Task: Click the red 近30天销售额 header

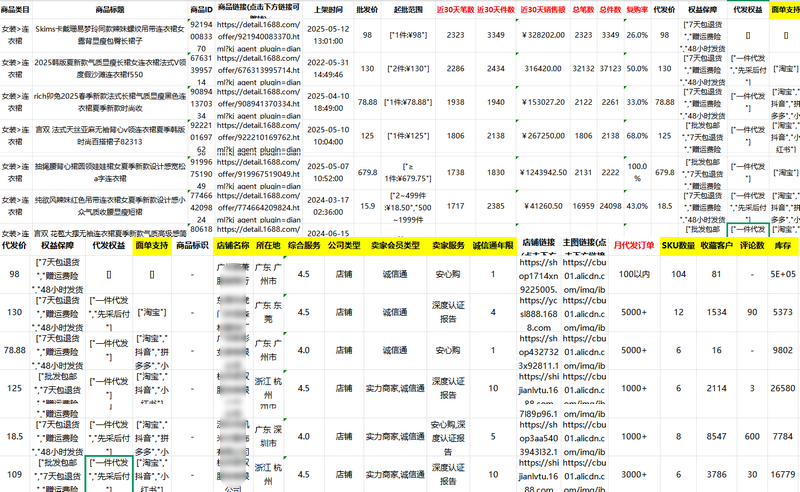Action: tap(543, 9)
